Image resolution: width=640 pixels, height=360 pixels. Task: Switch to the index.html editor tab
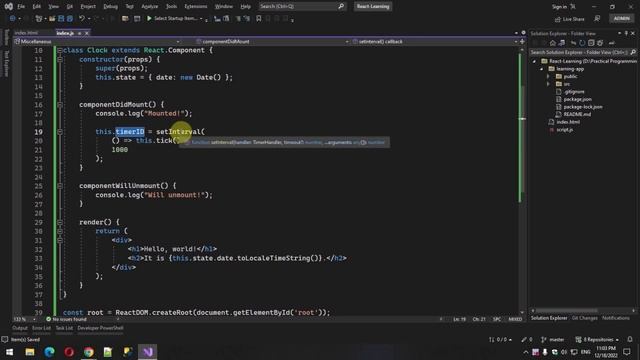coord(26,33)
